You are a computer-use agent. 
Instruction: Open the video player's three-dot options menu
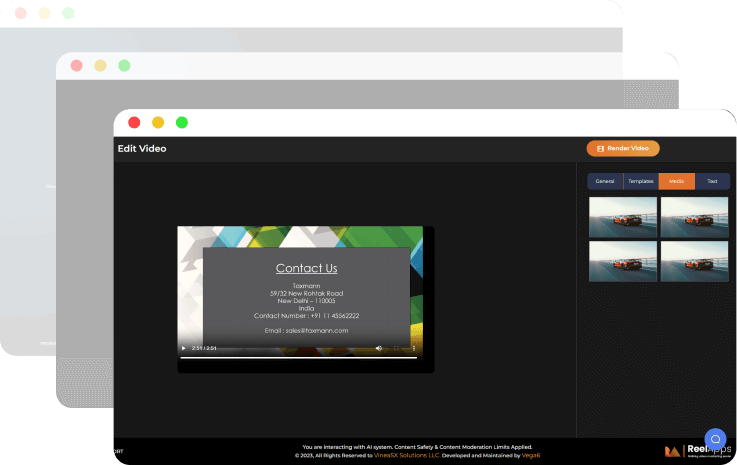click(x=413, y=348)
